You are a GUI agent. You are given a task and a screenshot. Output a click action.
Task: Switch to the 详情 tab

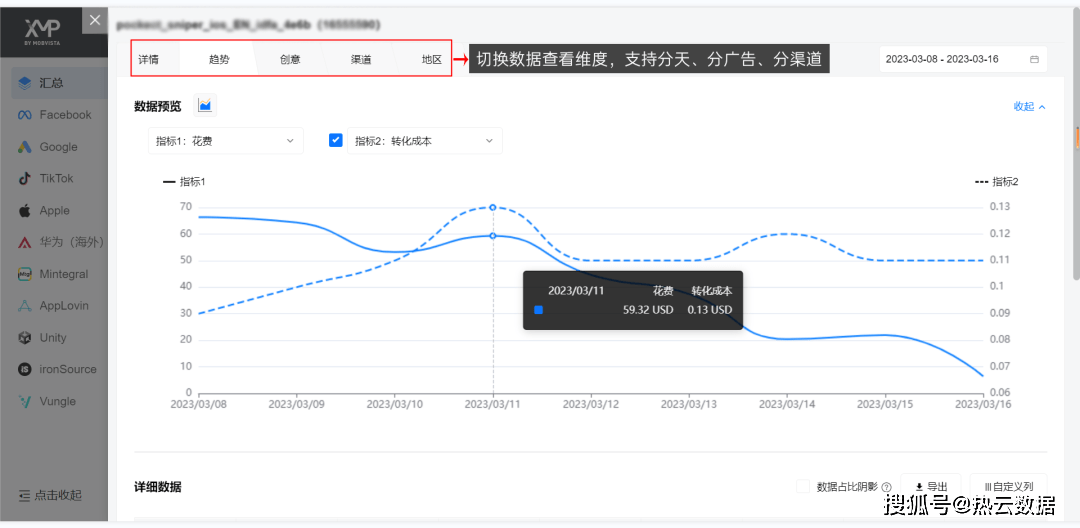coord(148,59)
